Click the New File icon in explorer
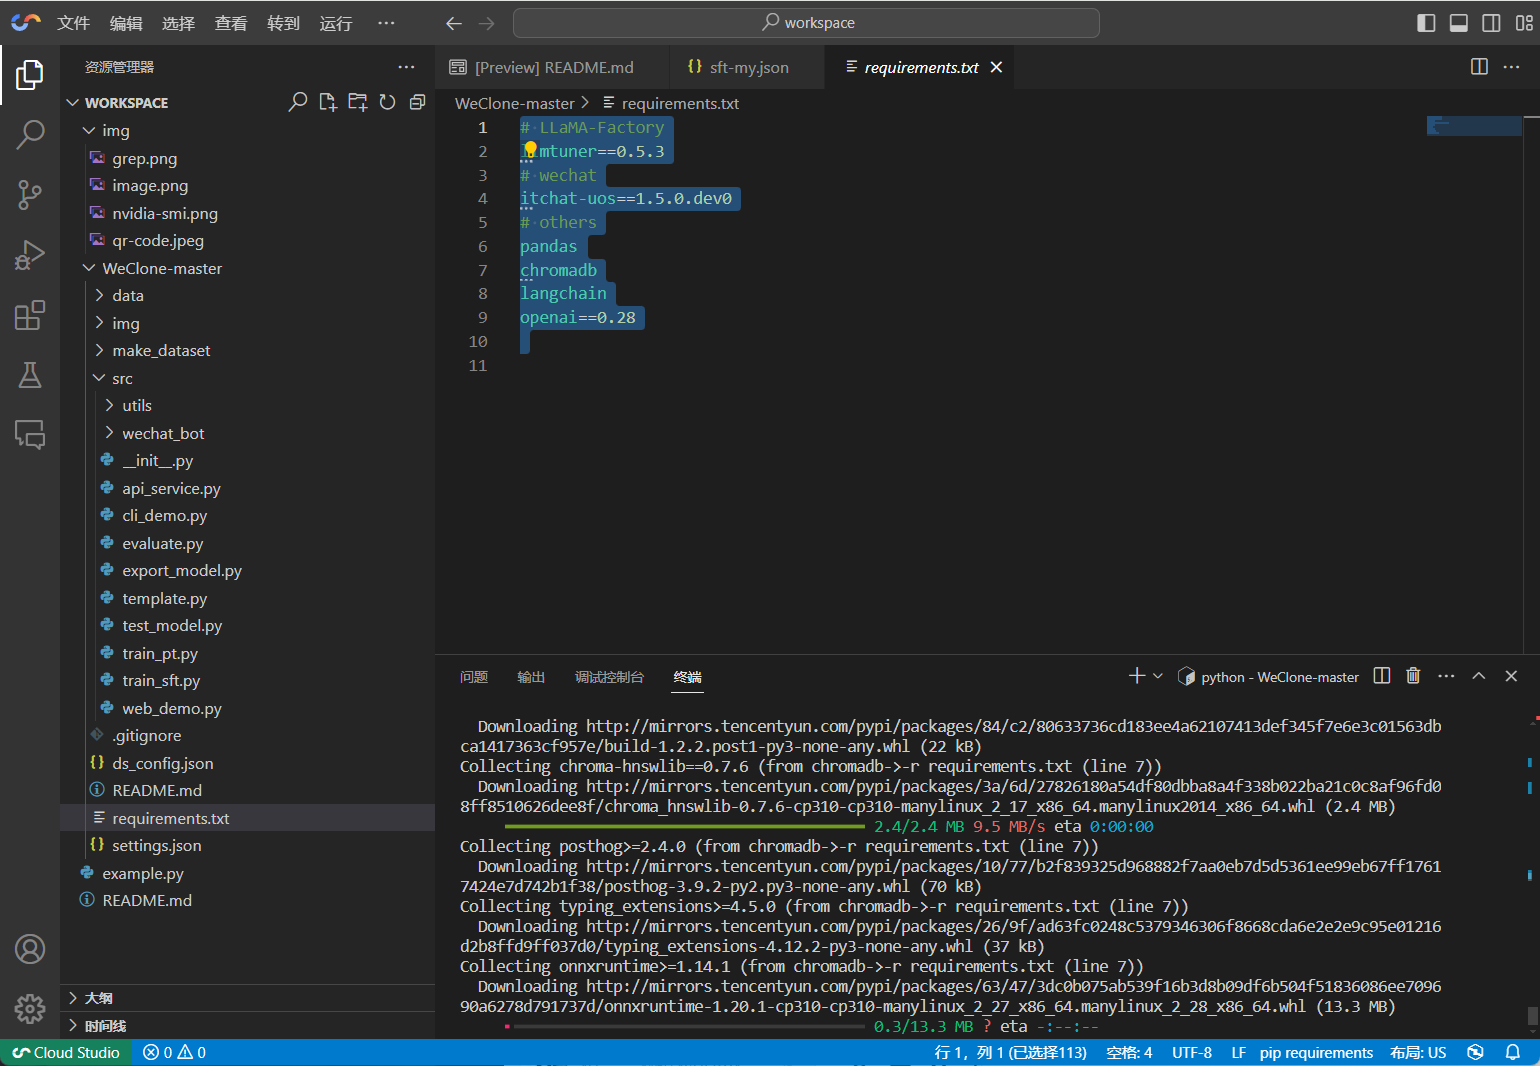 pos(327,102)
